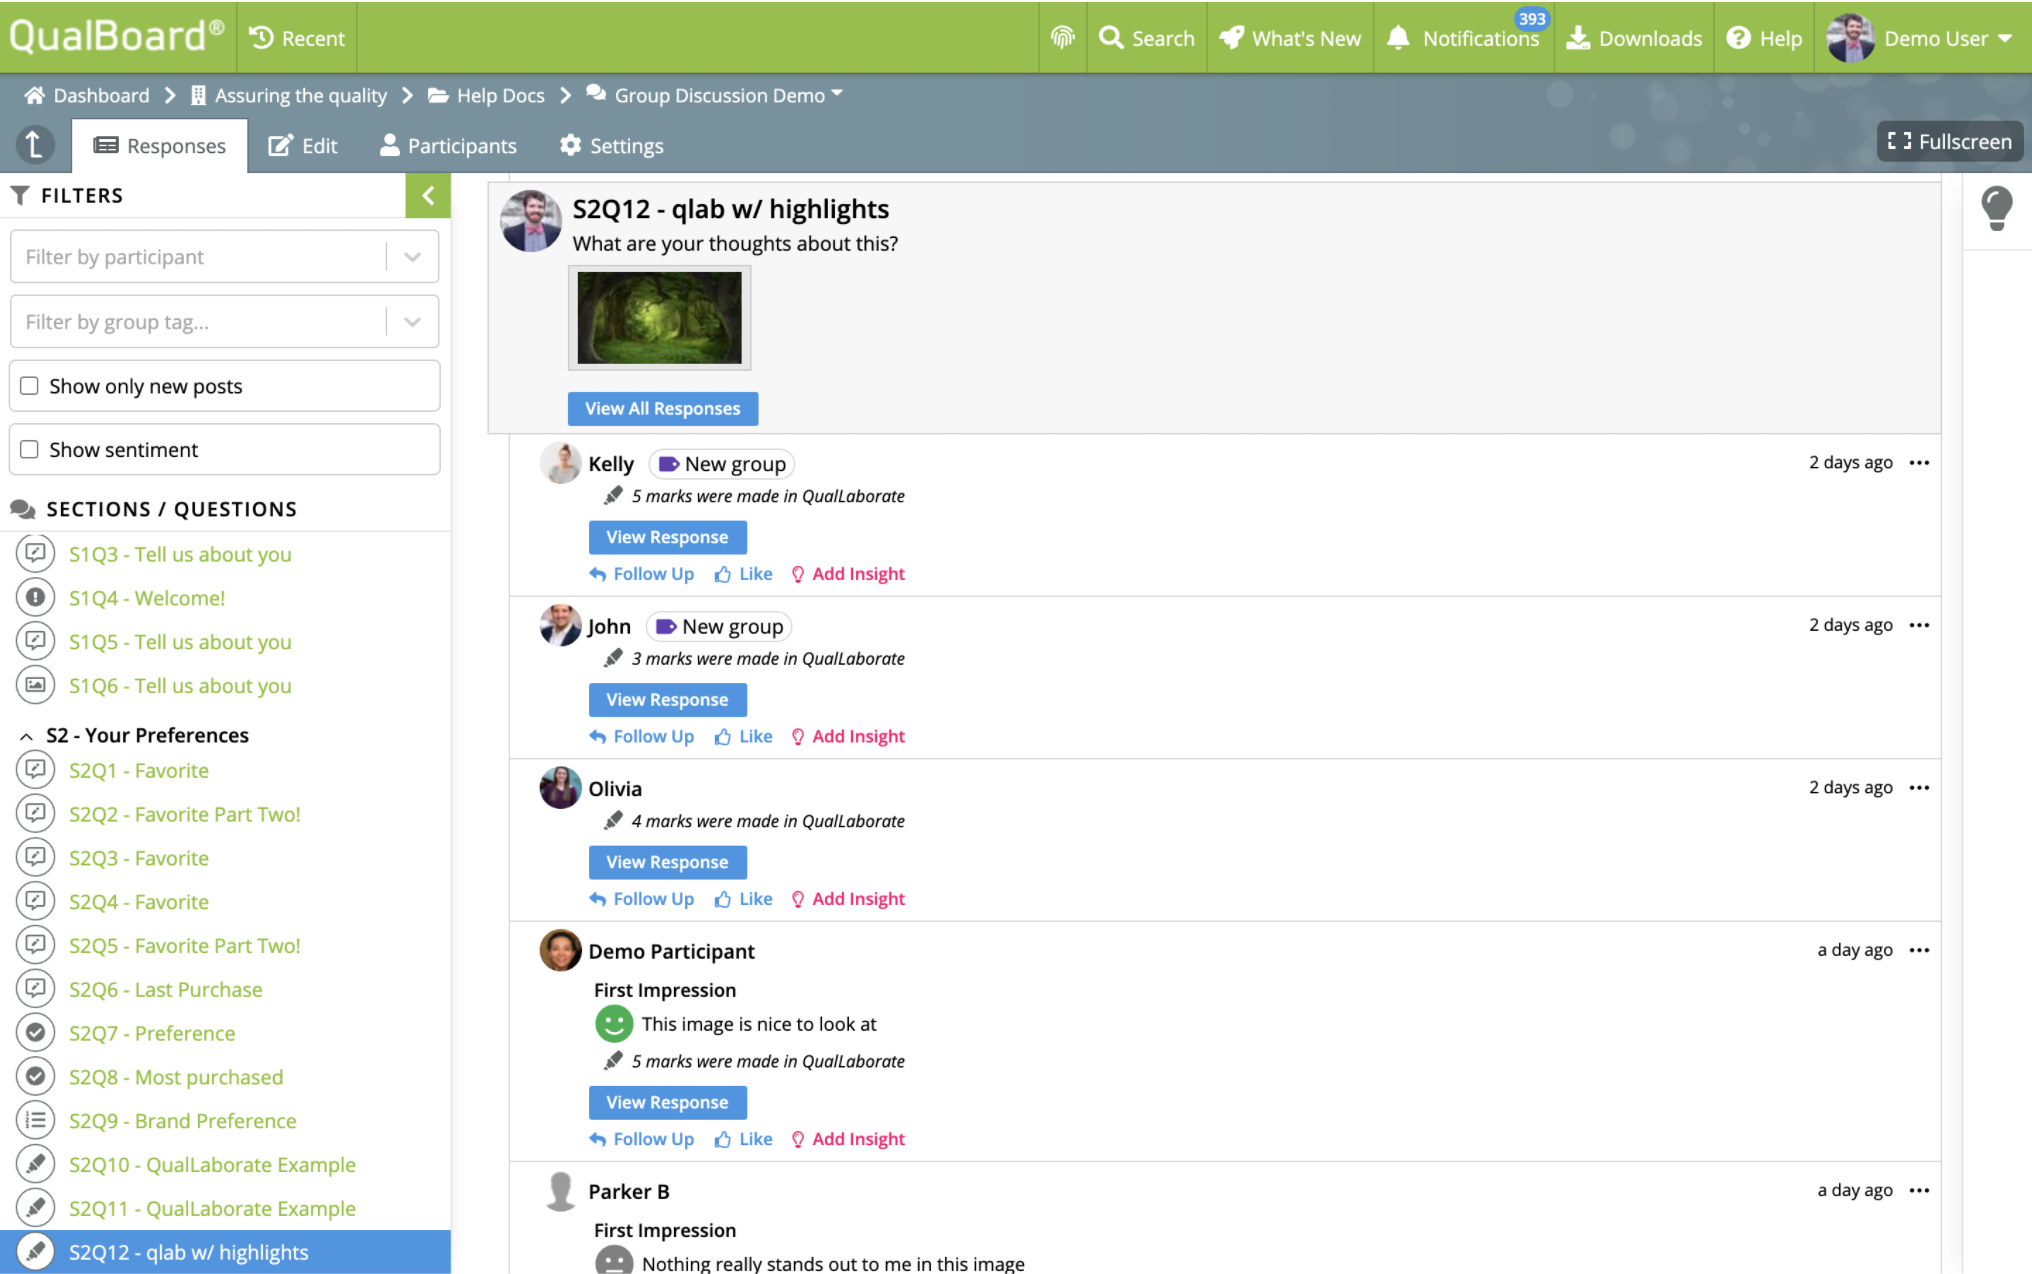Click the View All Responses button

(662, 408)
